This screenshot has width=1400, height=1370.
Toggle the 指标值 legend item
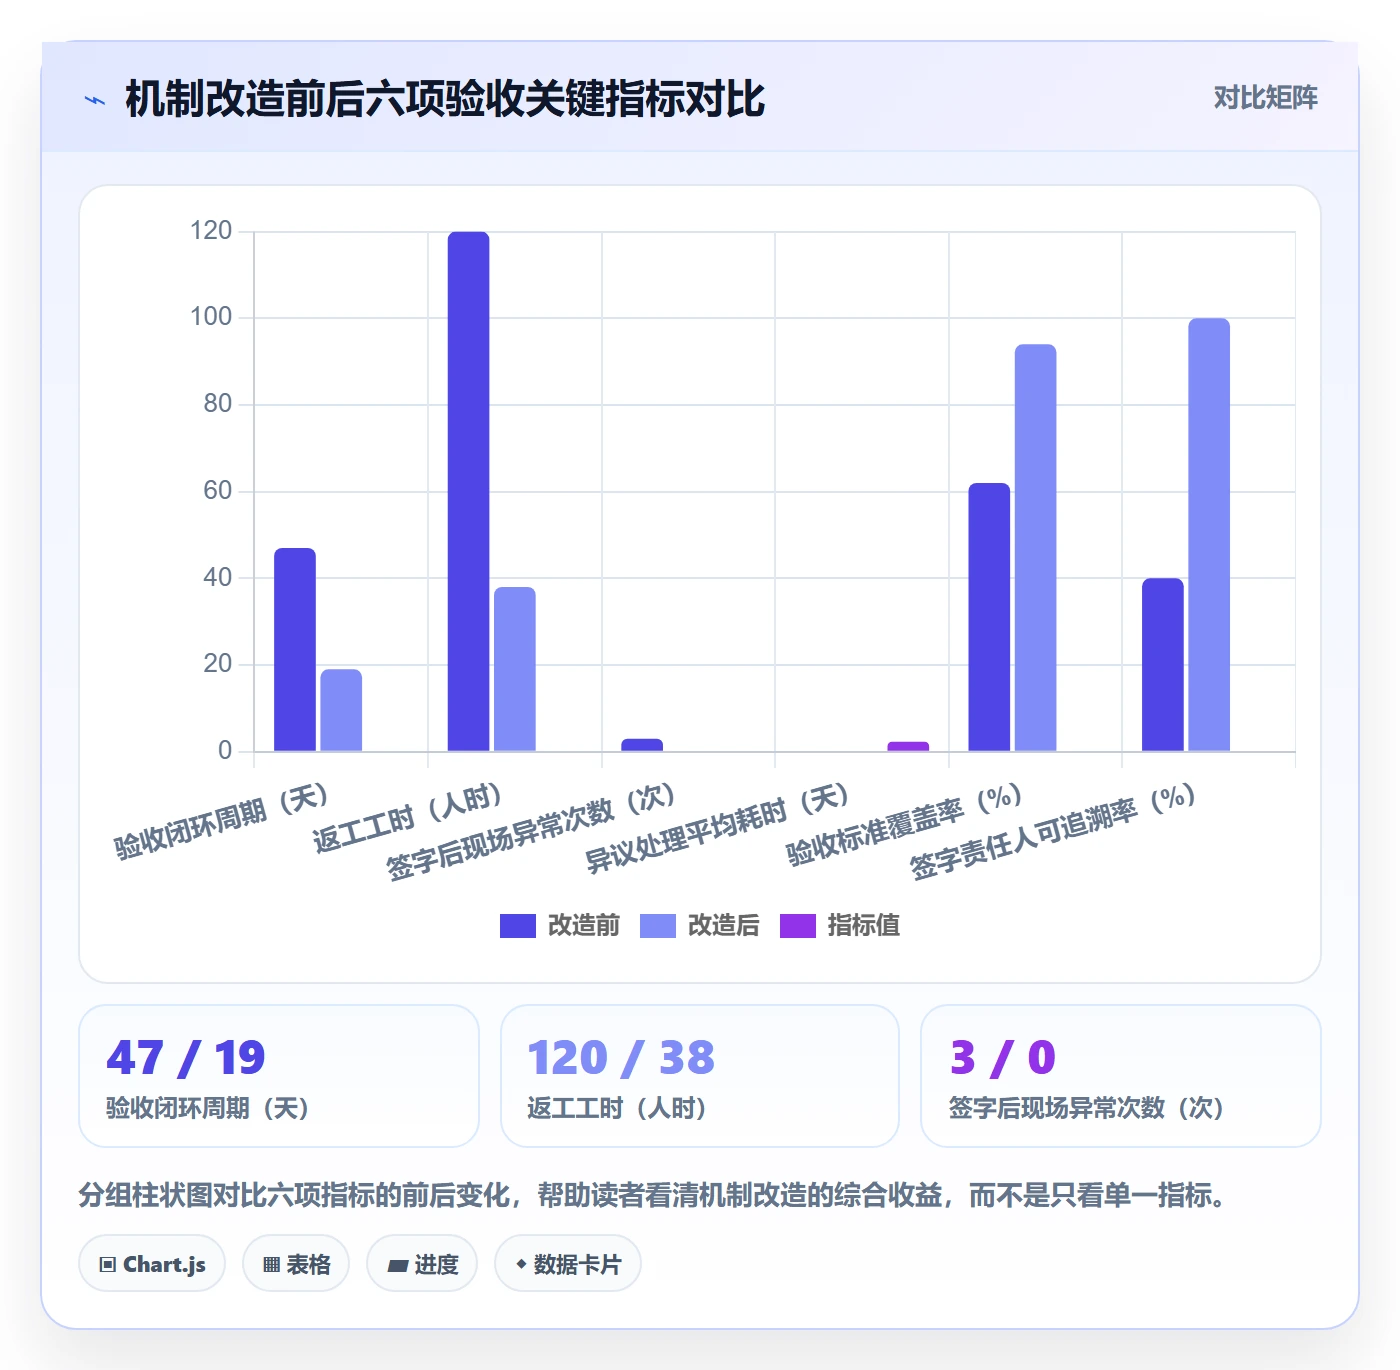click(840, 926)
